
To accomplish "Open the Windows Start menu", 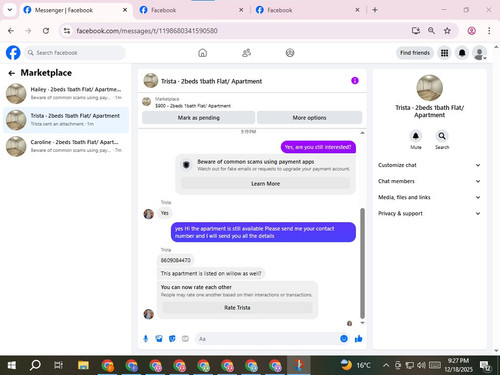I will tap(12, 365).
